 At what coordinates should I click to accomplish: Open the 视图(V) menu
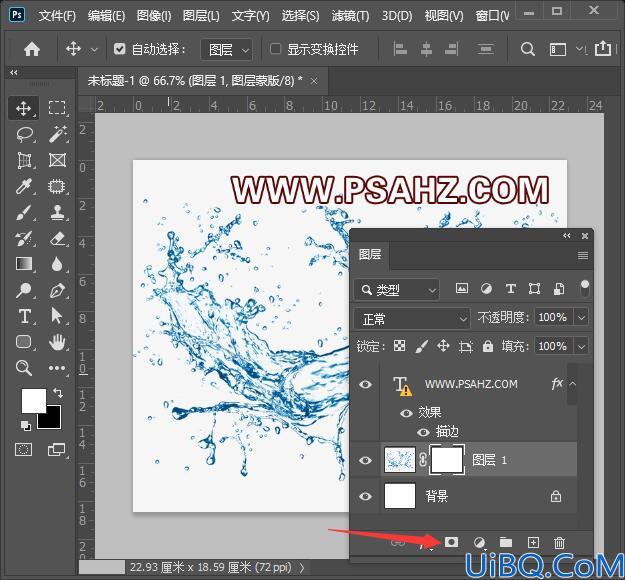click(x=444, y=16)
